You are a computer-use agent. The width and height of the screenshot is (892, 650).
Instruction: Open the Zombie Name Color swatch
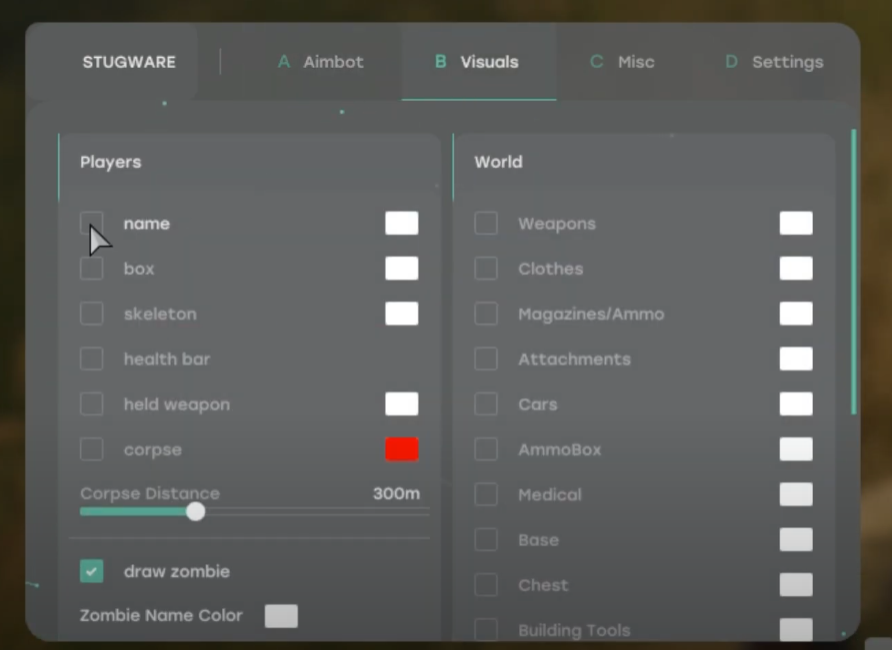(x=281, y=616)
